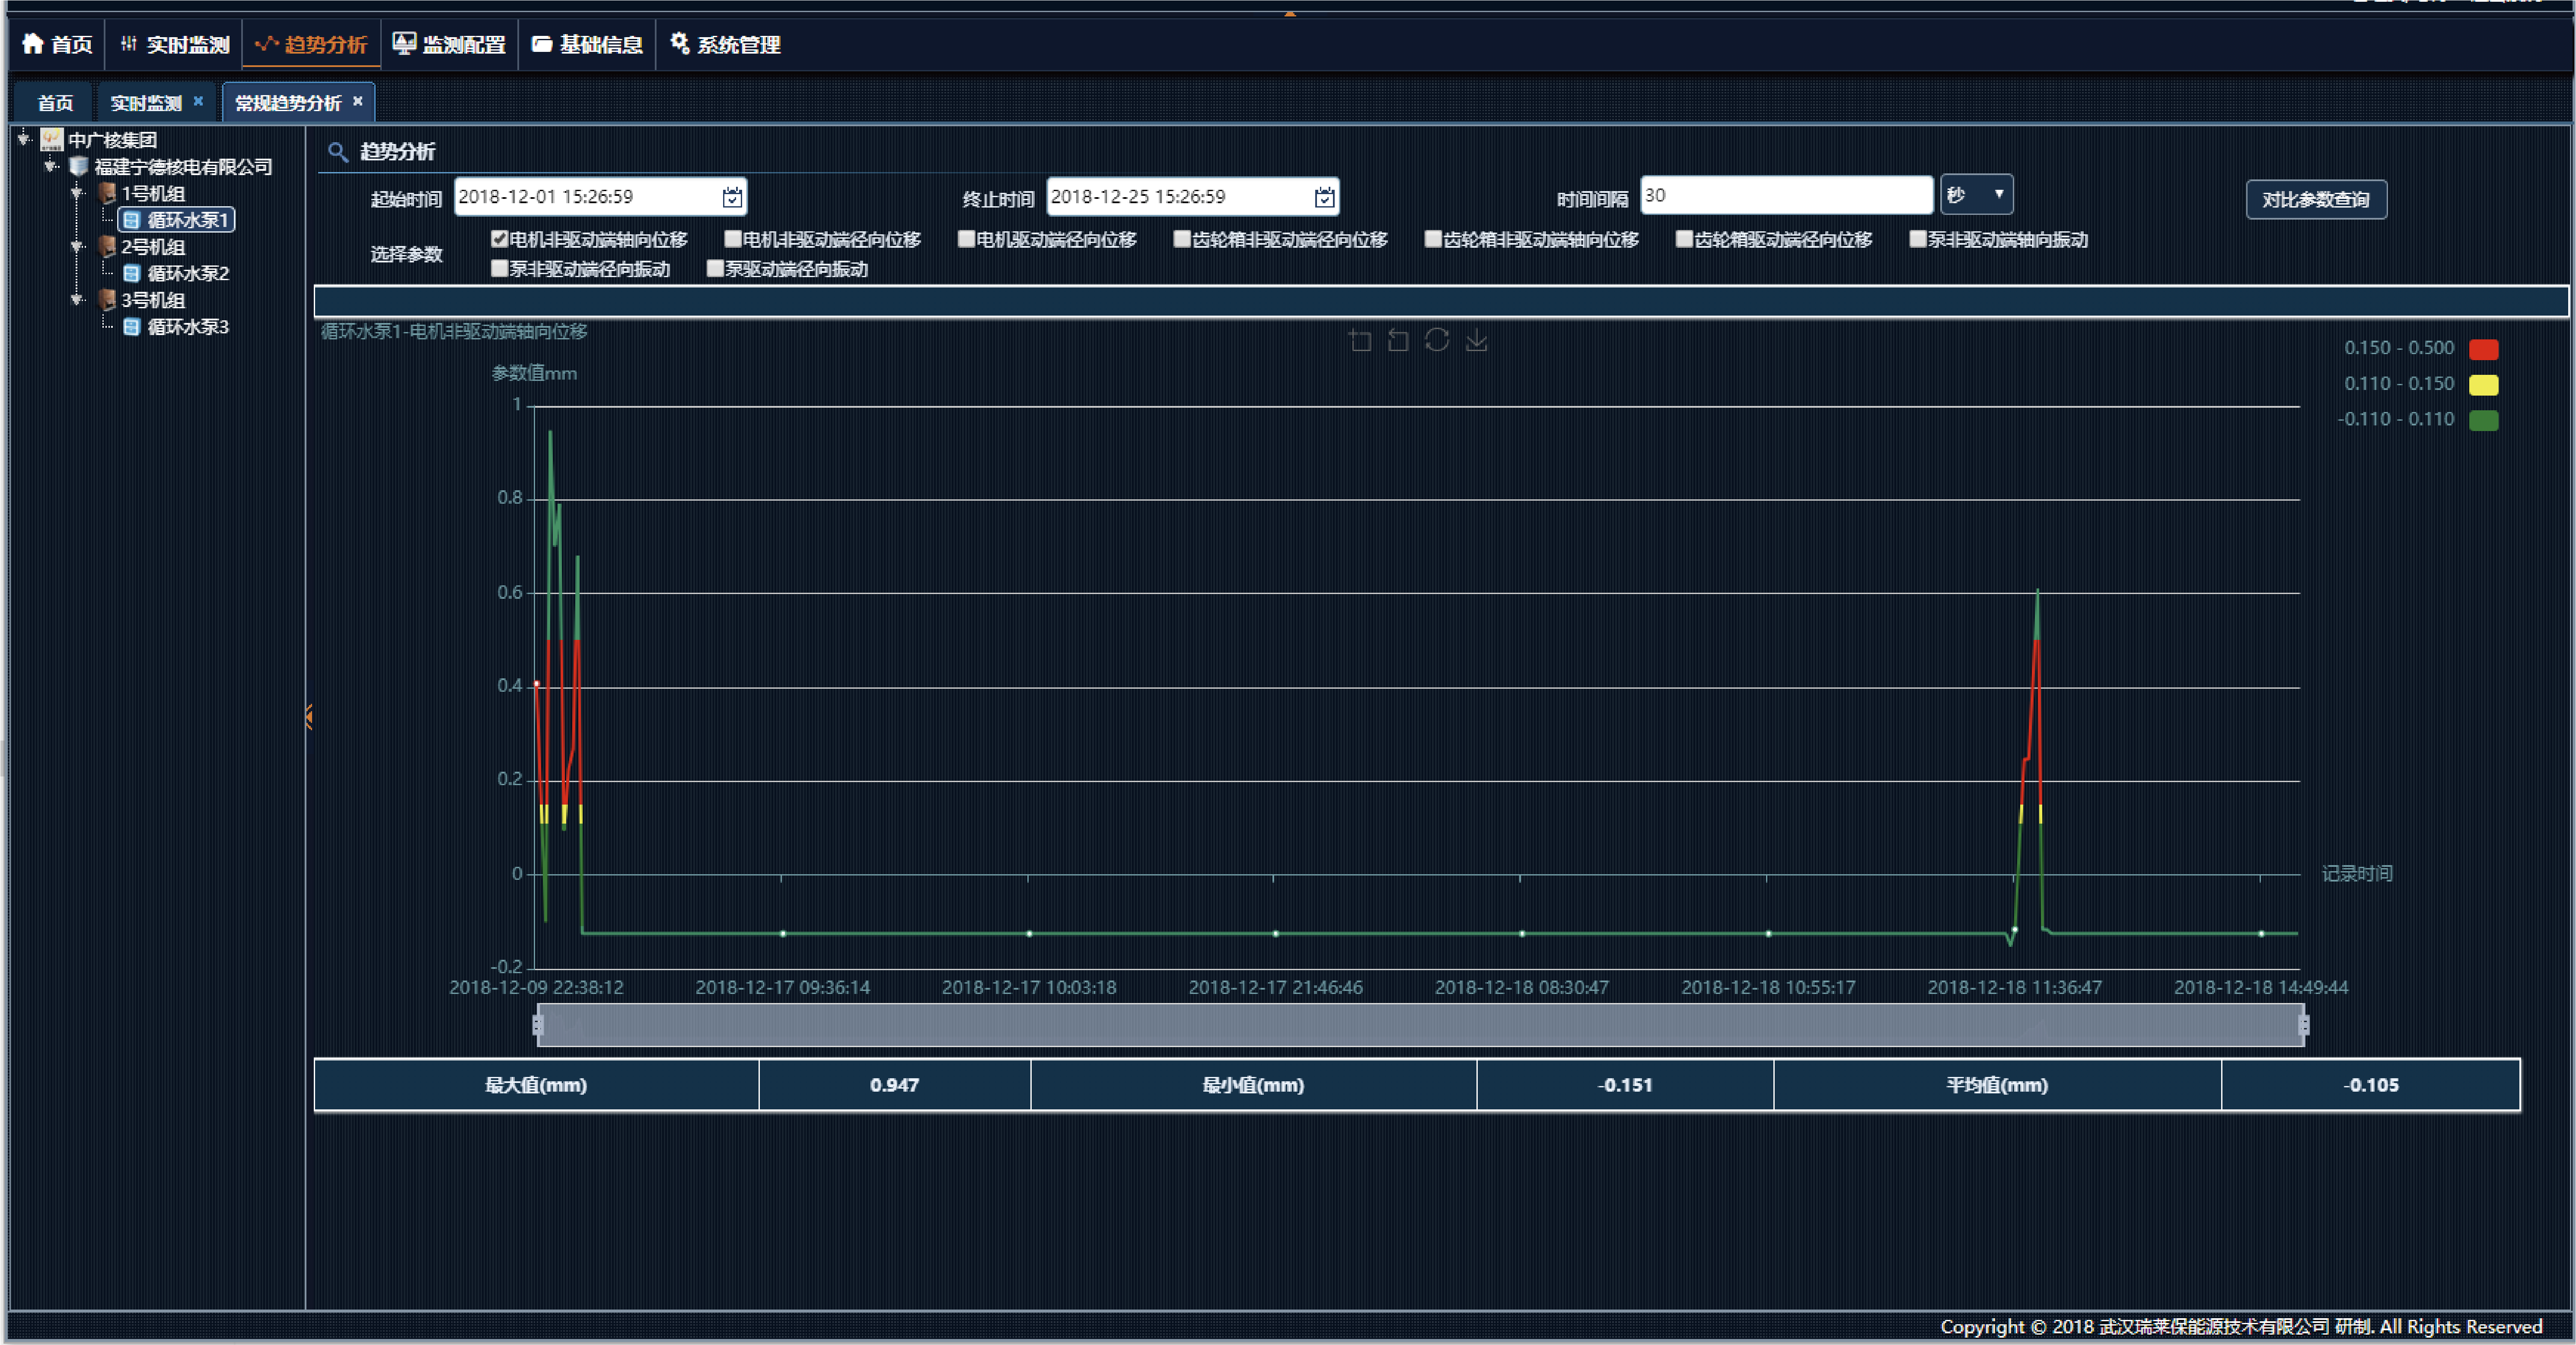This screenshot has width=2576, height=1345.
Task: Open the 实时监测 real-time monitoring menu
Action: pyautogui.click(x=175, y=44)
